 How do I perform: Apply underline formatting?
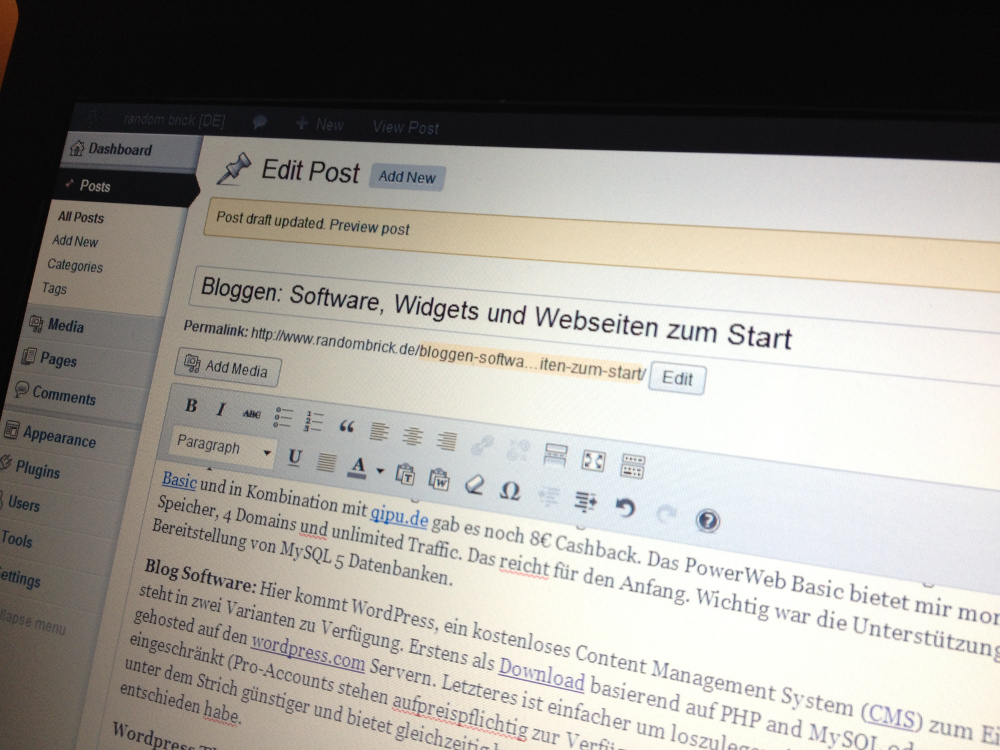[295, 457]
